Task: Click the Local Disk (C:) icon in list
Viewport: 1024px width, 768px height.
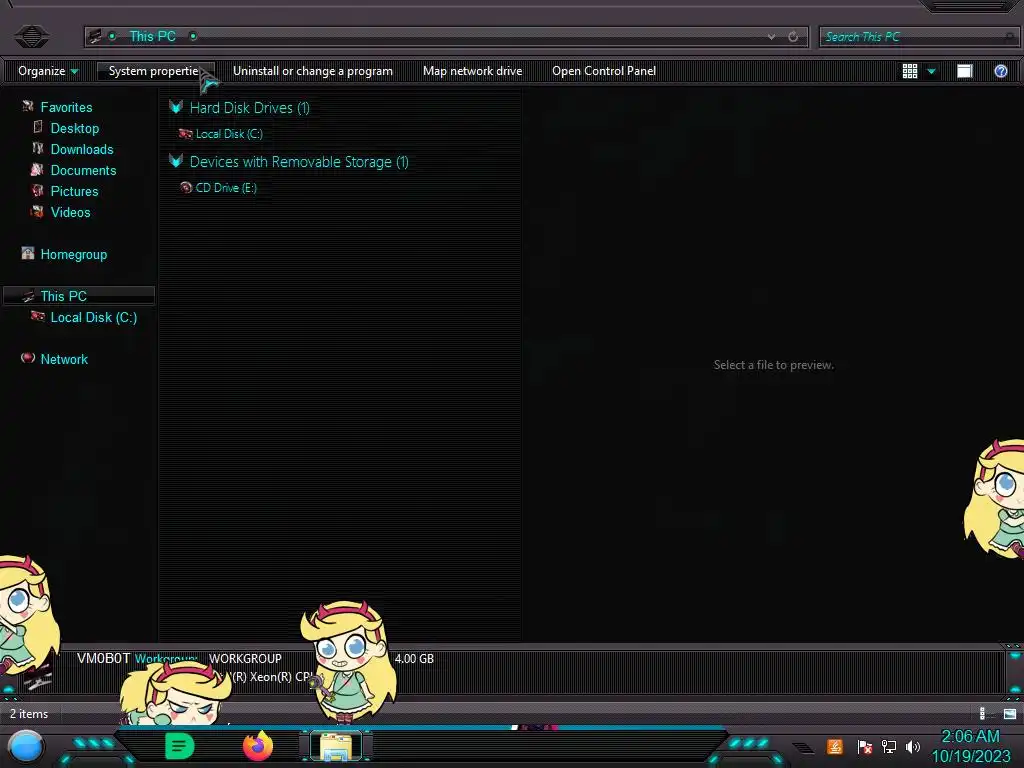Action: tap(185, 134)
